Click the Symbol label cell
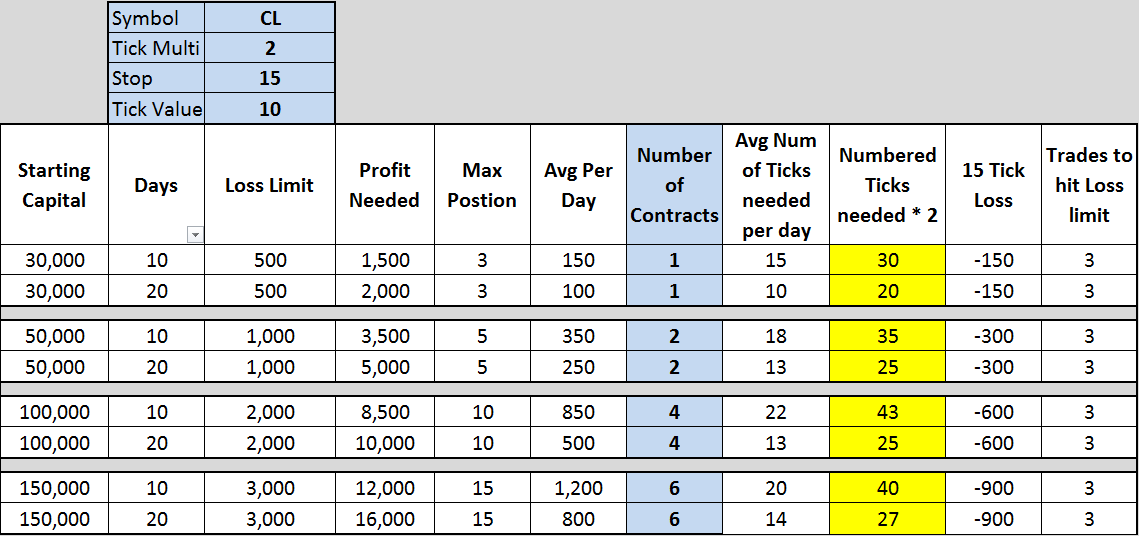The width and height of the screenshot is (1139, 536). pyautogui.click(x=156, y=18)
